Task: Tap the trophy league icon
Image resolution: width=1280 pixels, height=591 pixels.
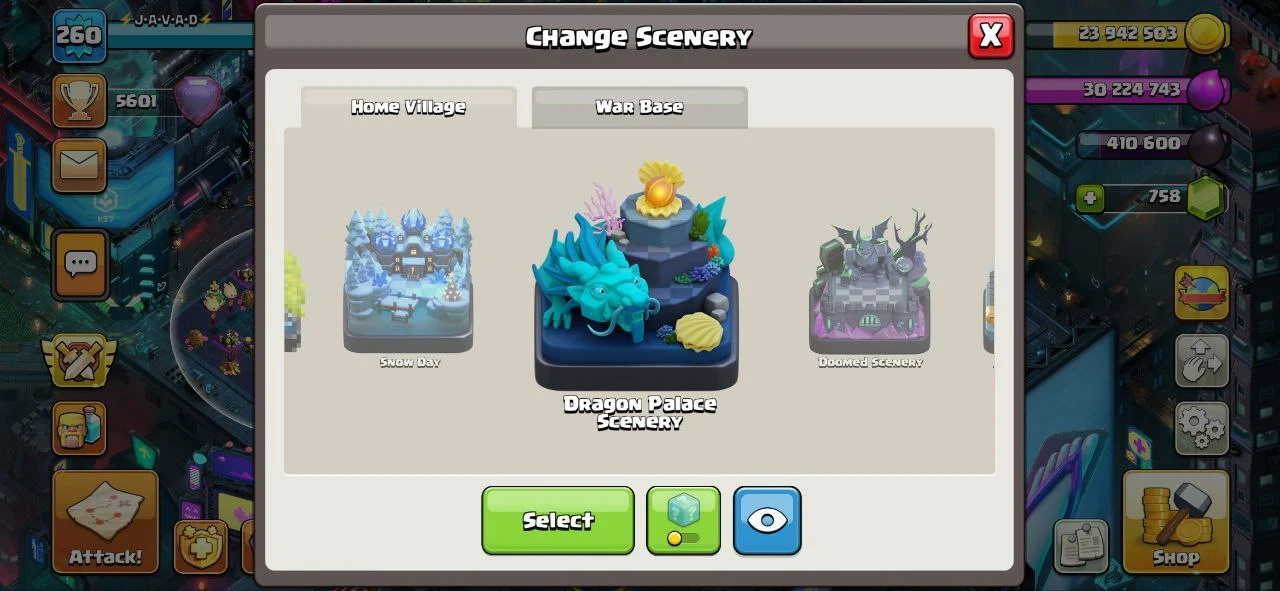Action: [x=79, y=100]
